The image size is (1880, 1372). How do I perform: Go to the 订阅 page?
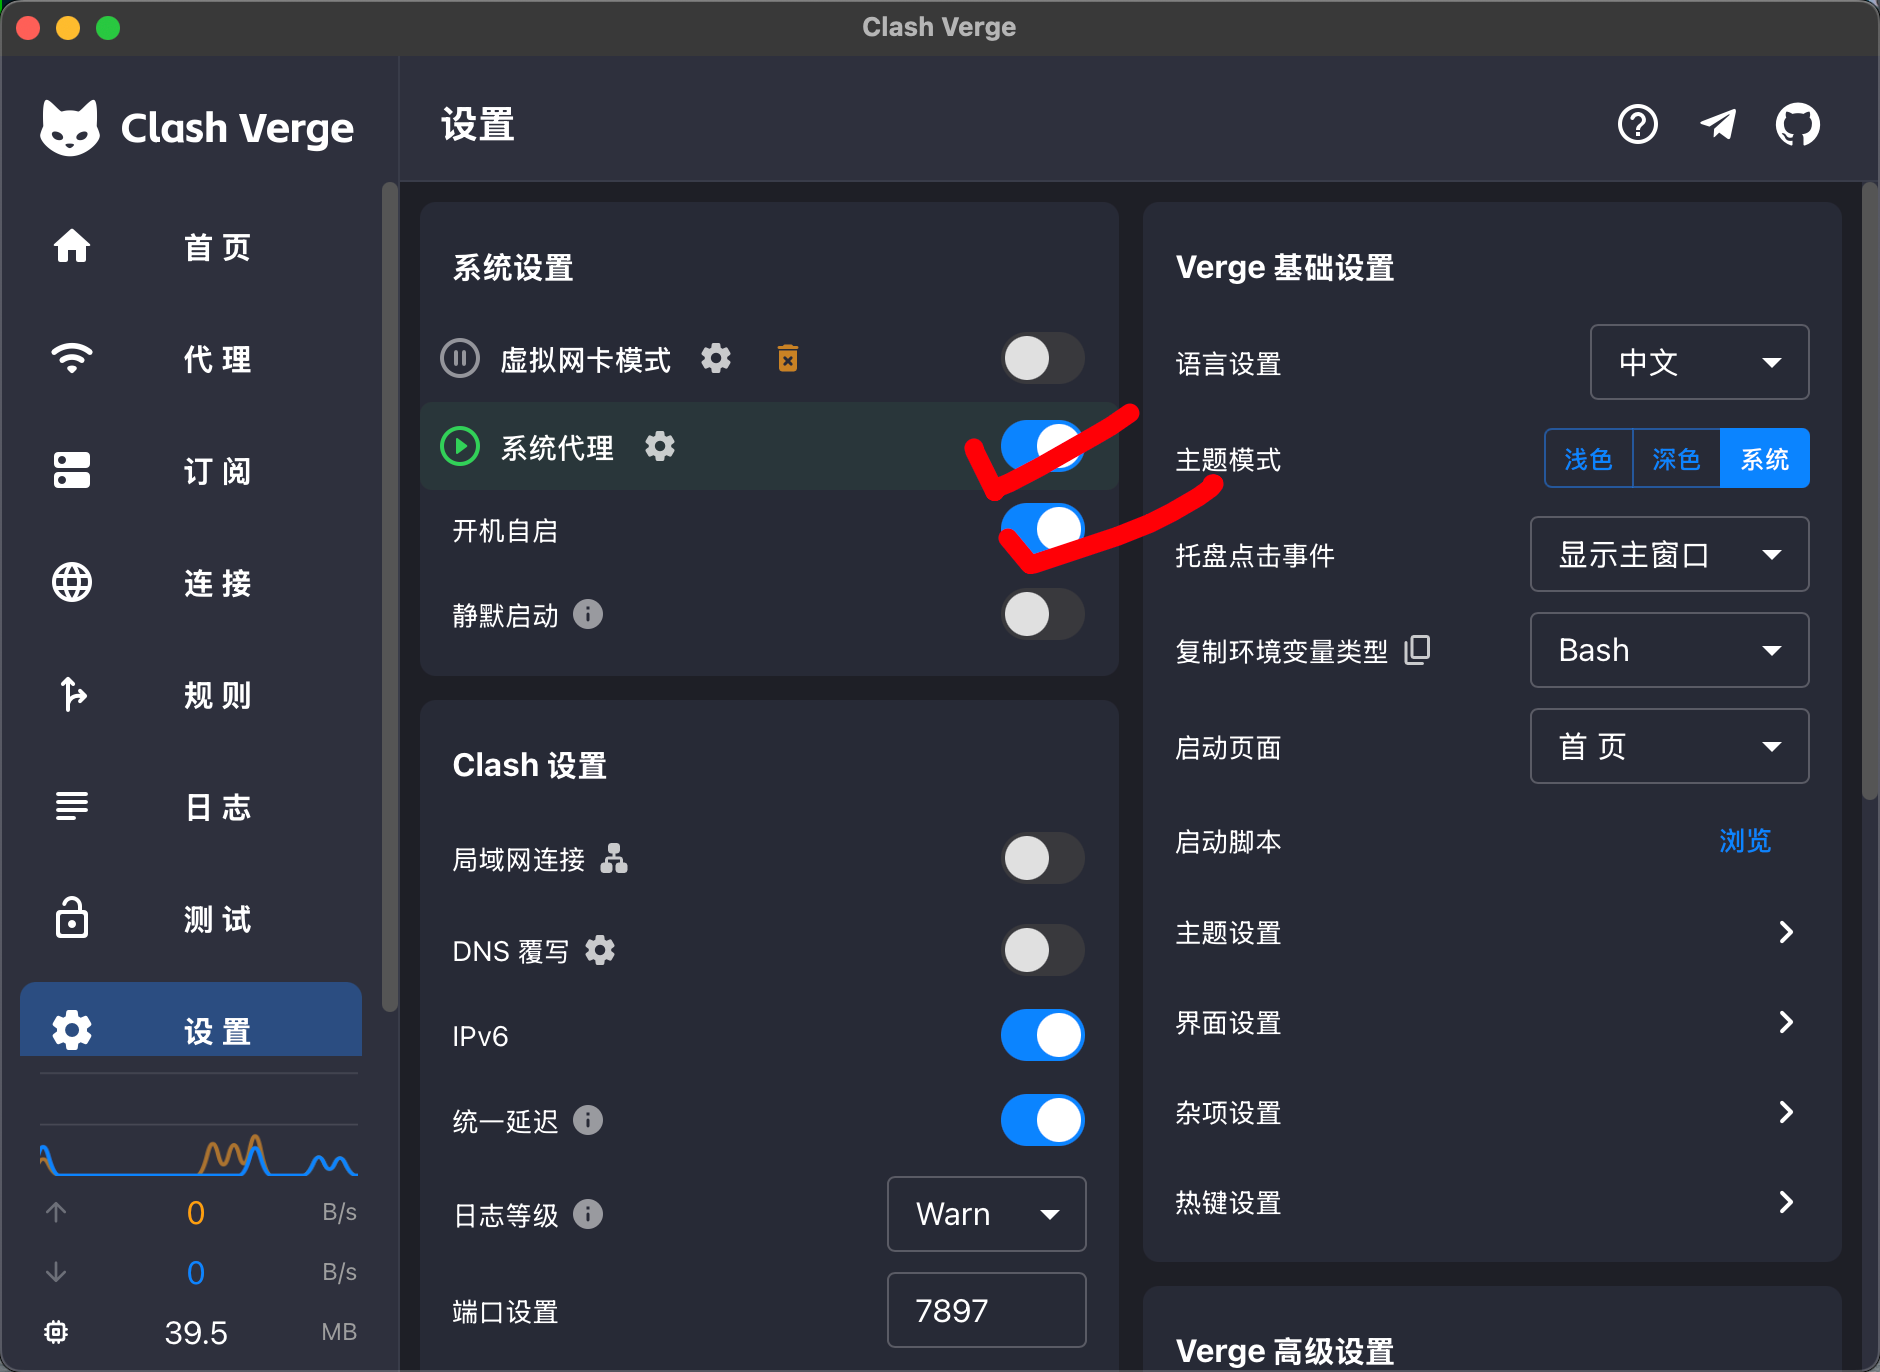pos(191,470)
